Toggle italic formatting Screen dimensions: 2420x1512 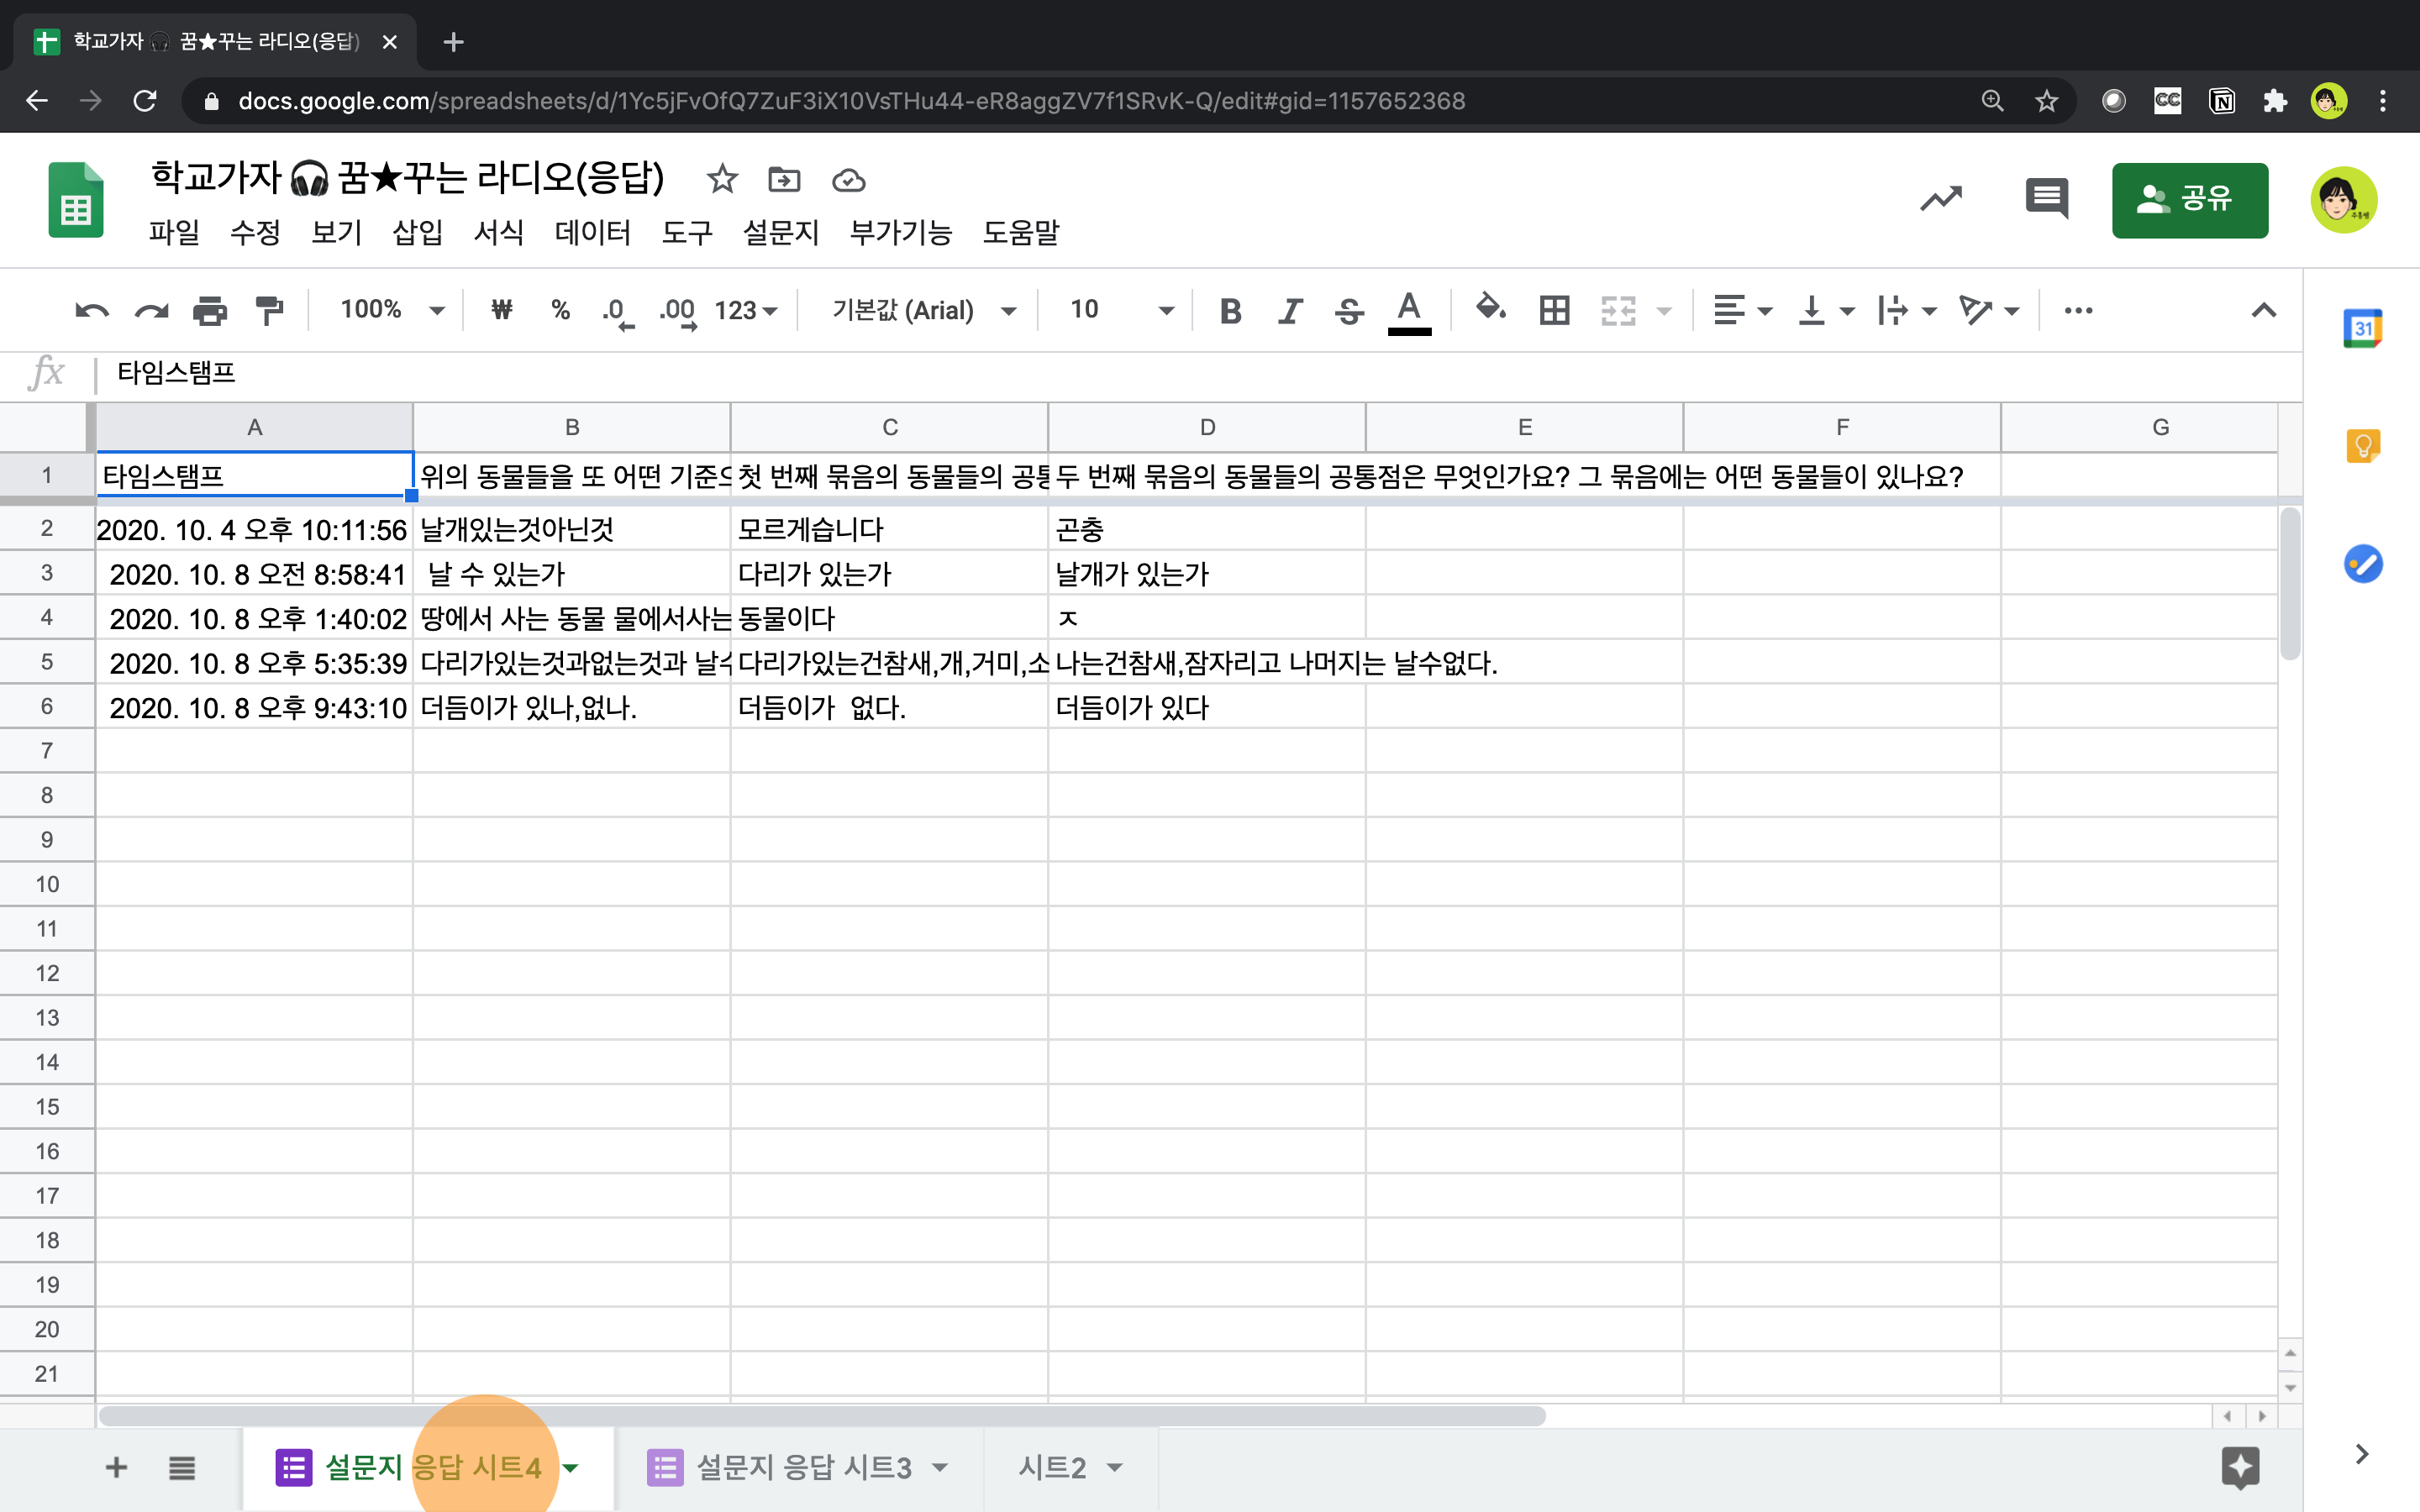pos(1290,311)
